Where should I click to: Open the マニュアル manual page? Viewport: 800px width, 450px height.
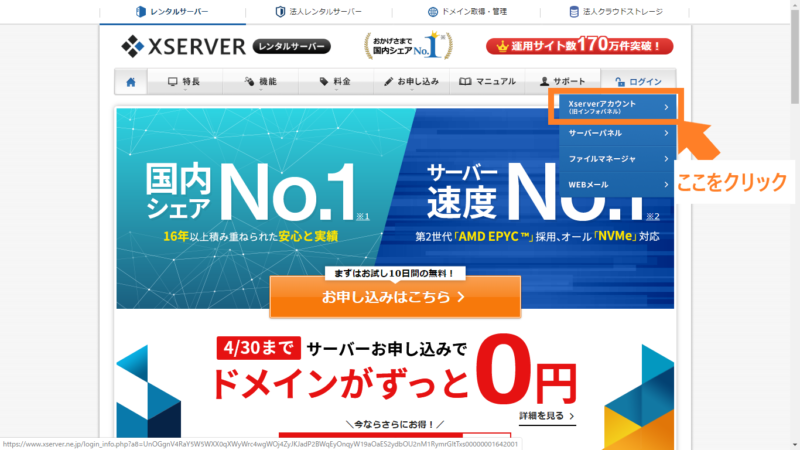pyautogui.click(x=487, y=82)
